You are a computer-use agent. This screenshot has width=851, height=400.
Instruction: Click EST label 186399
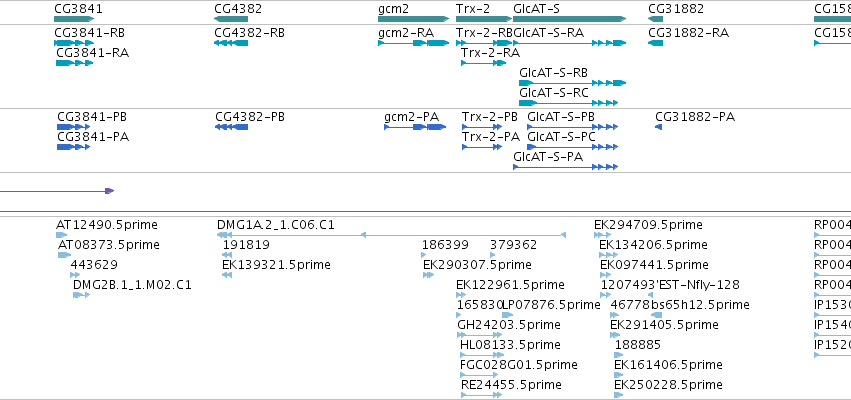[445, 245]
